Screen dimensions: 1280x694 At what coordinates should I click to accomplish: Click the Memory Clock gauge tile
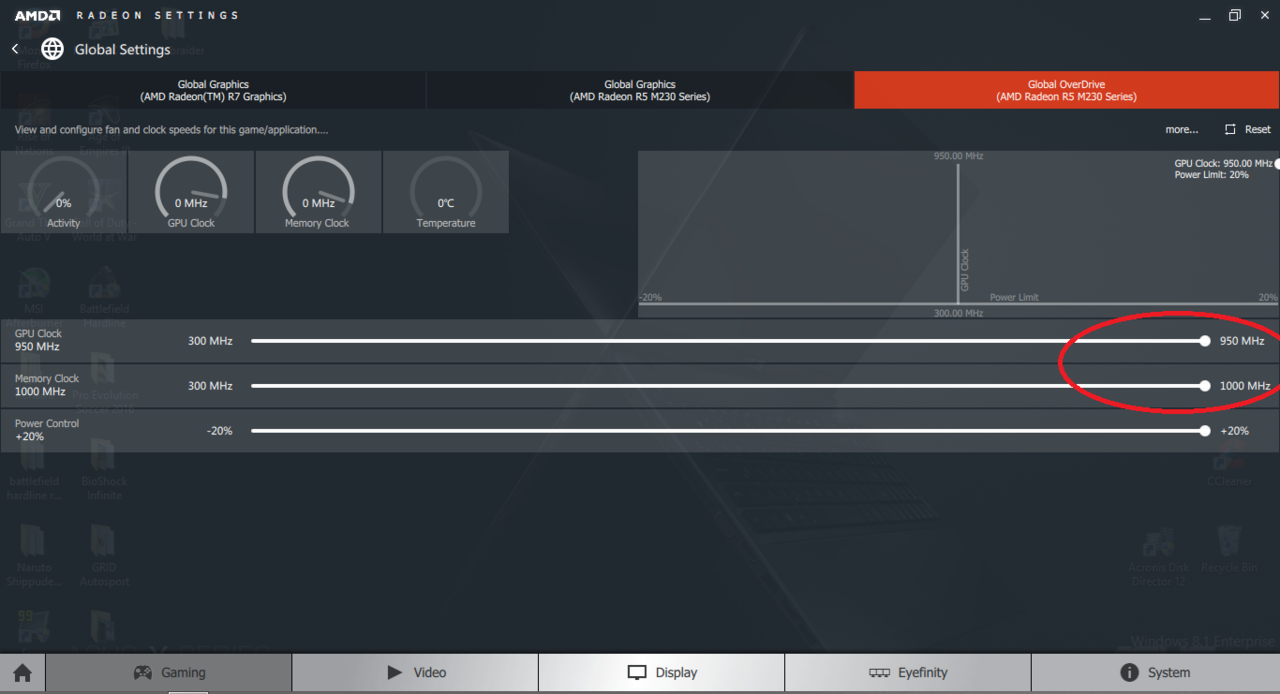pyautogui.click(x=318, y=192)
